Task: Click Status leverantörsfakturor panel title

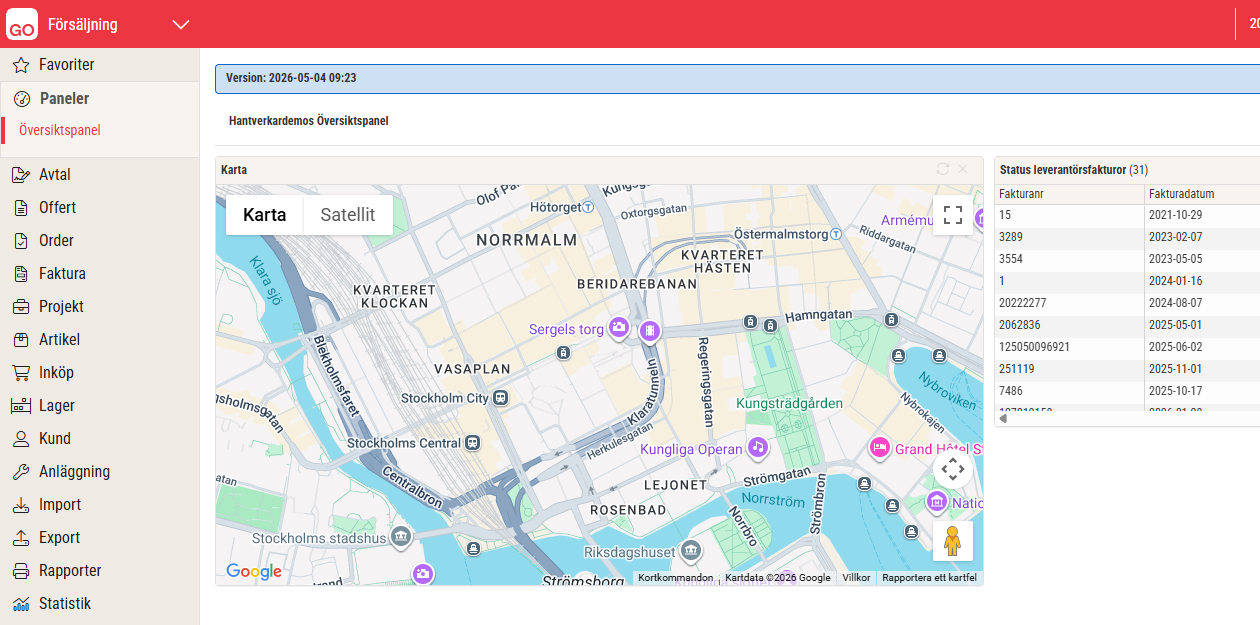Action: tap(1074, 170)
